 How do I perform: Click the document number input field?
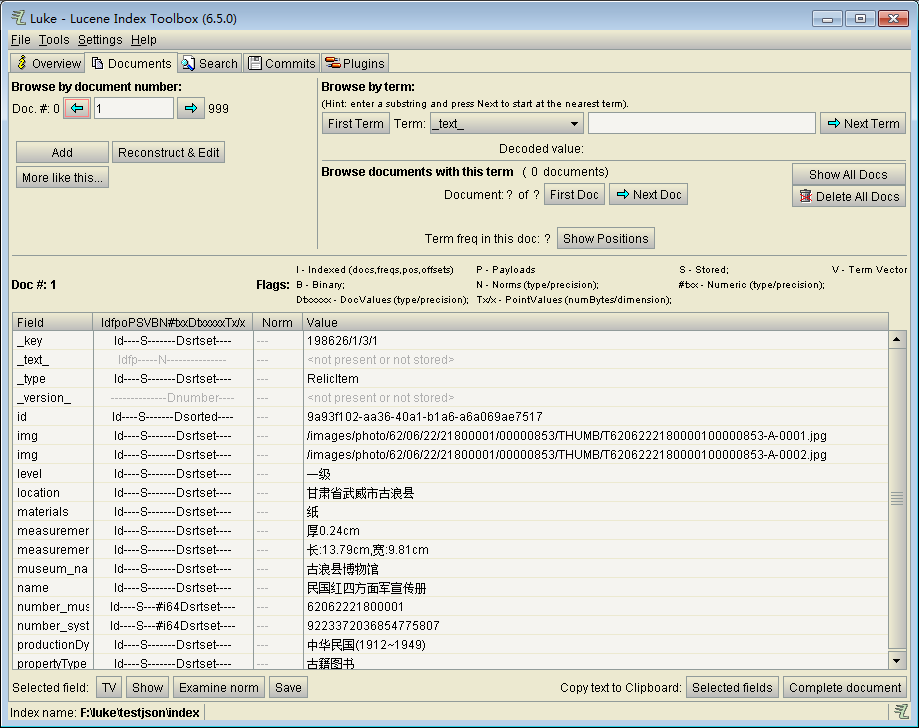click(134, 108)
